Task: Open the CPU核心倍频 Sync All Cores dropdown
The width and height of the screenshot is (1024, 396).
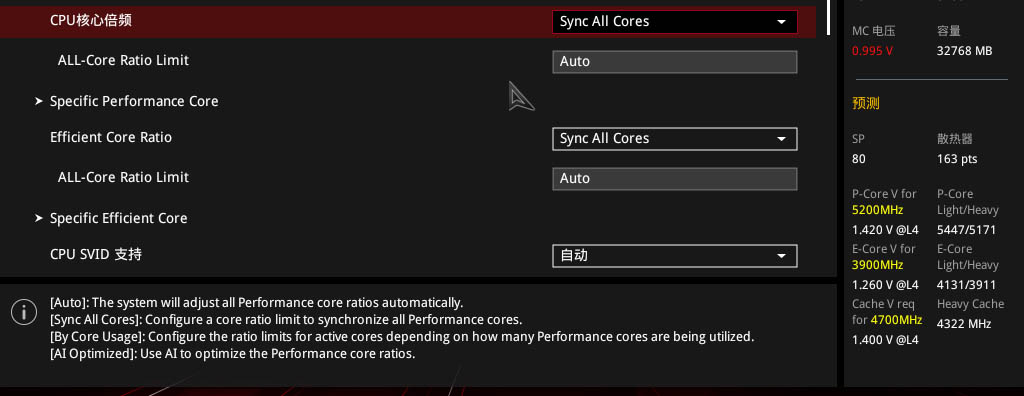Action: point(675,22)
